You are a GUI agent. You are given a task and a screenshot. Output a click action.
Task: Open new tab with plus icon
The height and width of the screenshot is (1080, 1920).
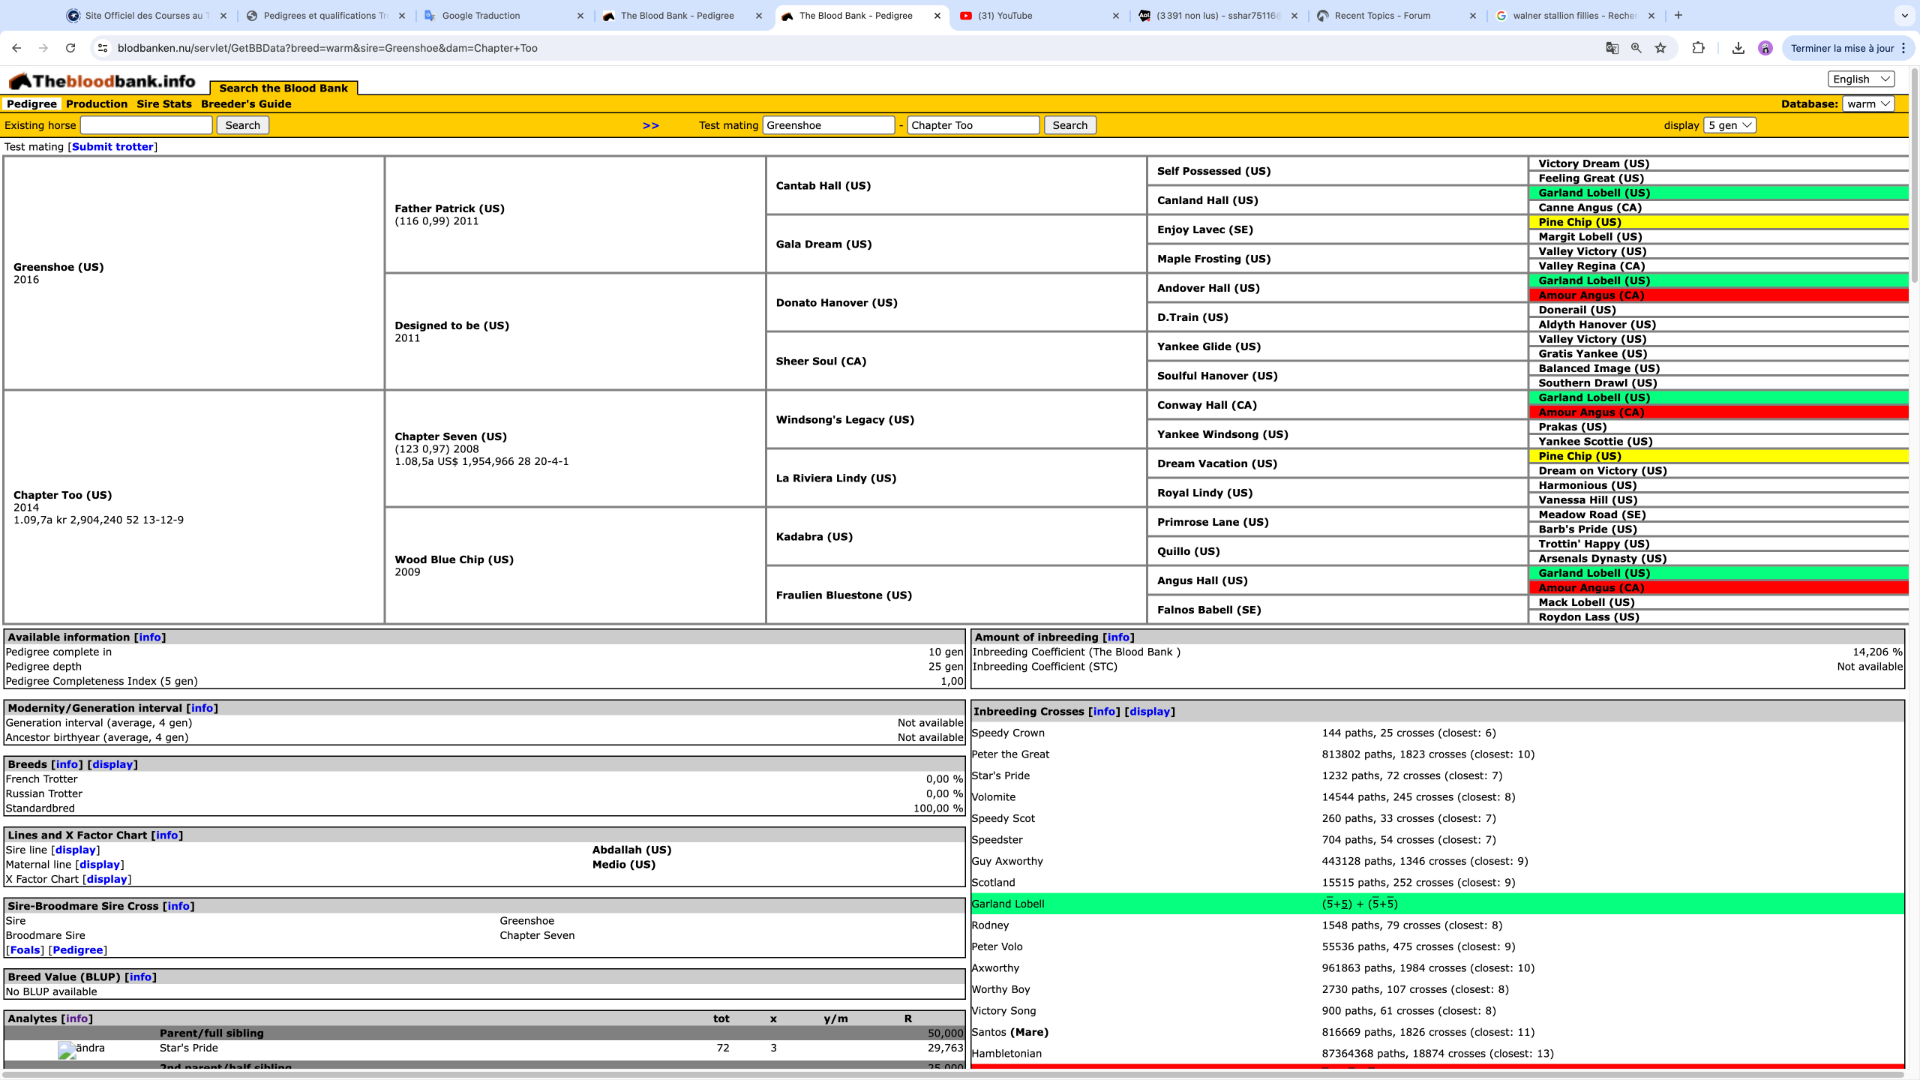pos(1678,16)
